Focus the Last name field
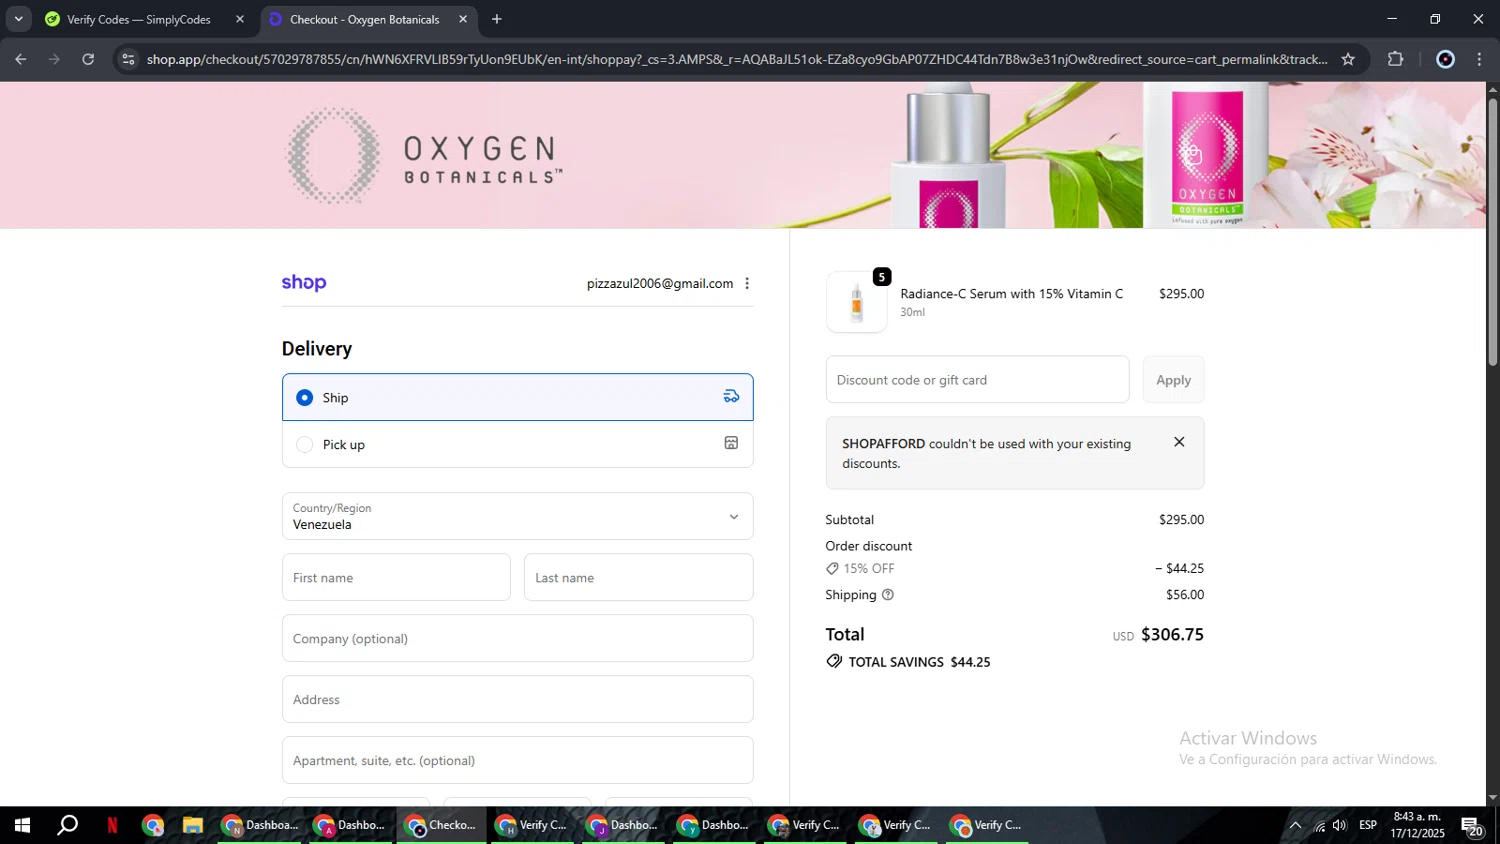This screenshot has width=1500, height=844. pyautogui.click(x=638, y=578)
